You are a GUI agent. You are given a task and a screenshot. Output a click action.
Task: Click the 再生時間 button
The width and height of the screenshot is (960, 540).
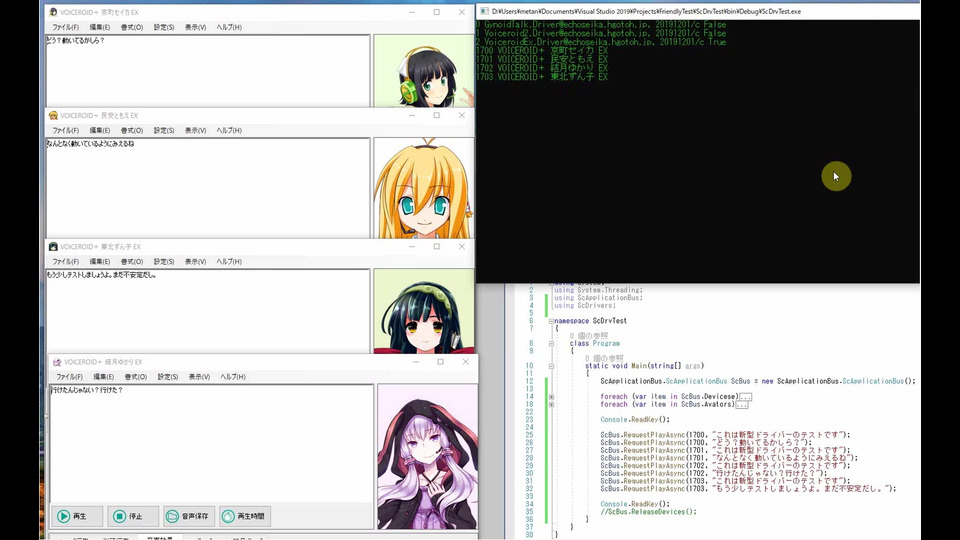tap(245, 516)
